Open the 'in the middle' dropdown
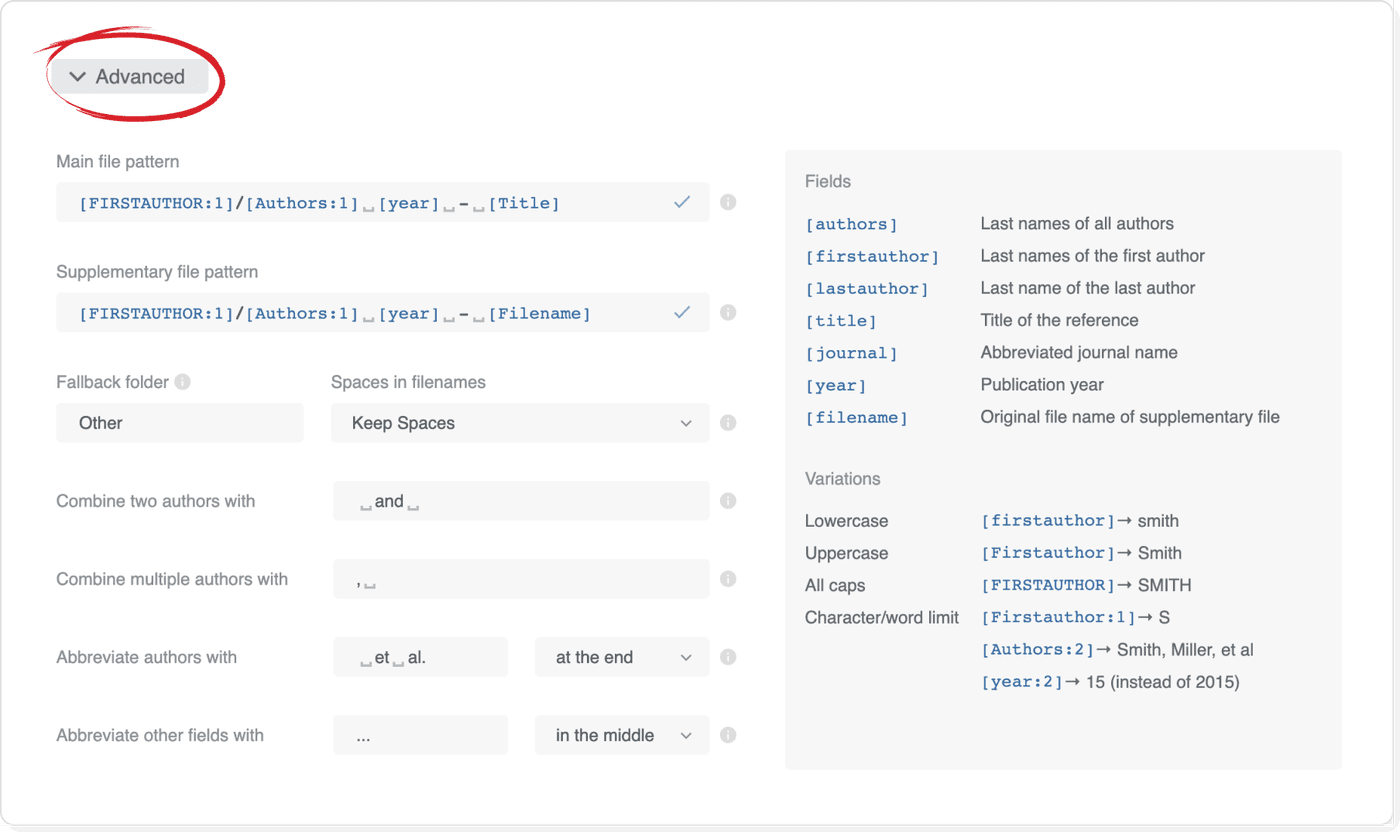The width and height of the screenshot is (1400, 832). click(622, 735)
